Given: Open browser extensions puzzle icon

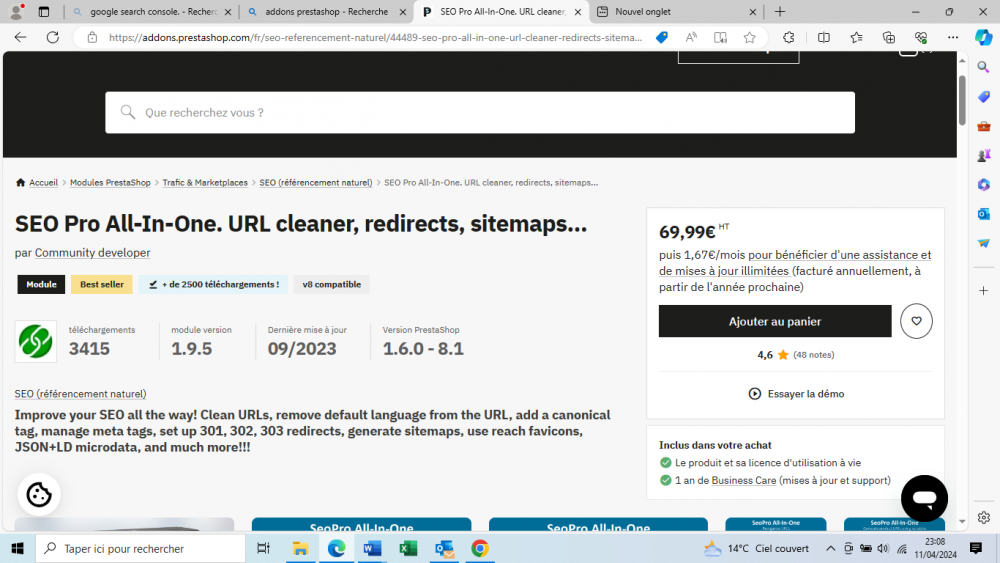Looking at the screenshot, I should click(x=789, y=38).
